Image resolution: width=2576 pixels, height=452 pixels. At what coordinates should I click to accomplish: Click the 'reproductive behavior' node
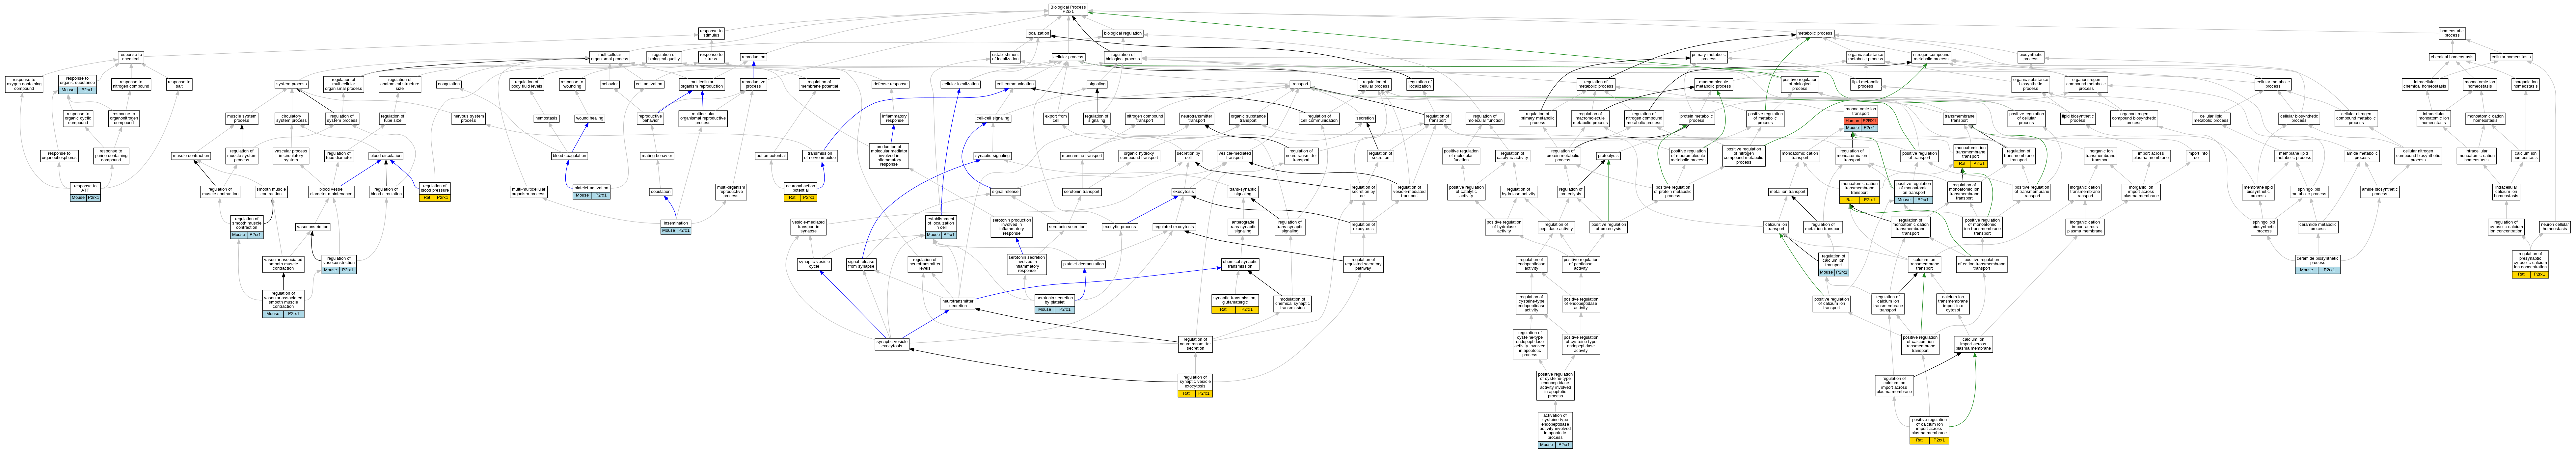coord(650,119)
